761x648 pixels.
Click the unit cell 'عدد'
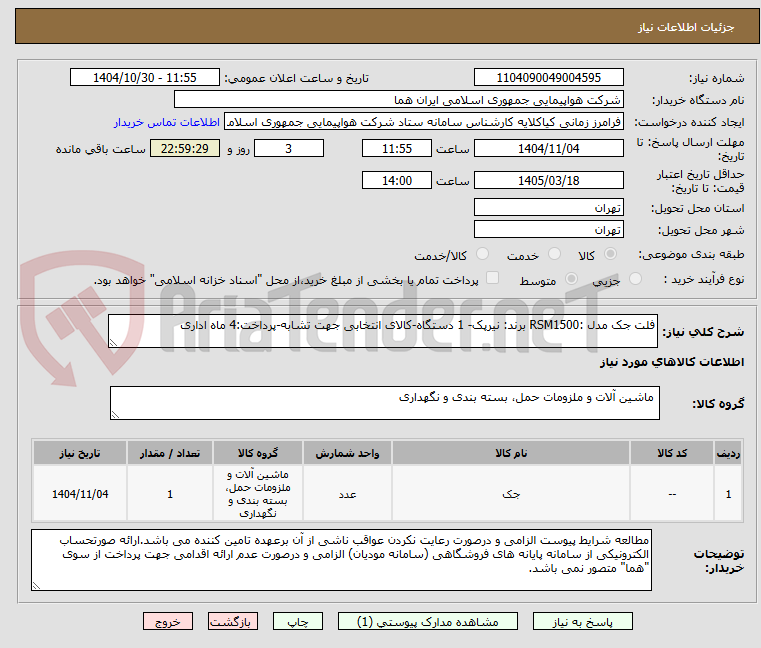[347, 494]
